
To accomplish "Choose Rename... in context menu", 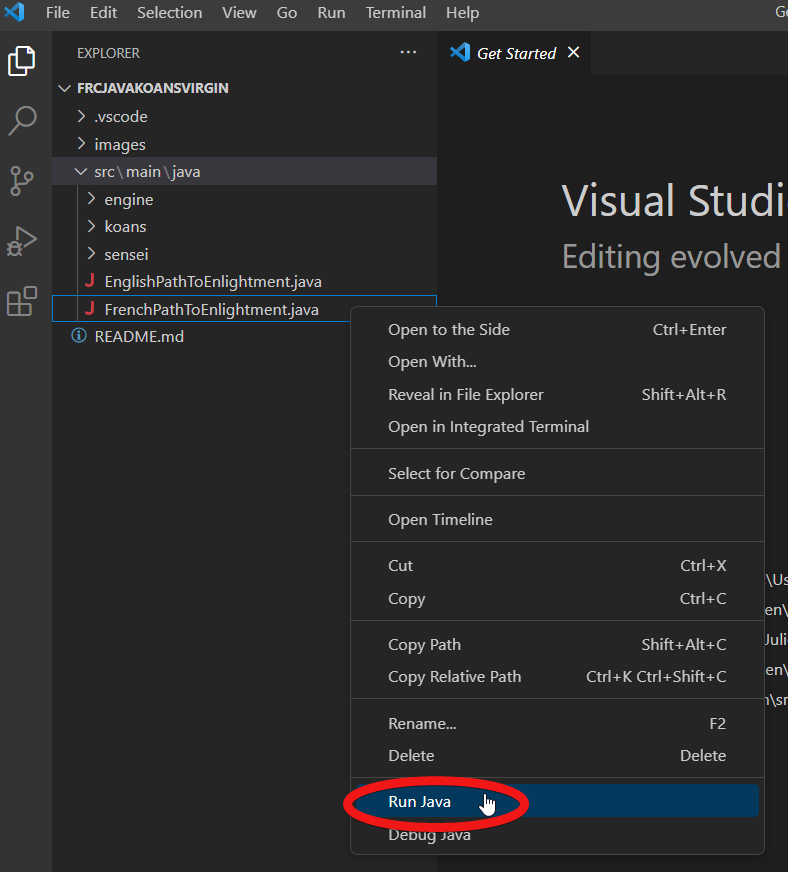I will click(x=557, y=724).
